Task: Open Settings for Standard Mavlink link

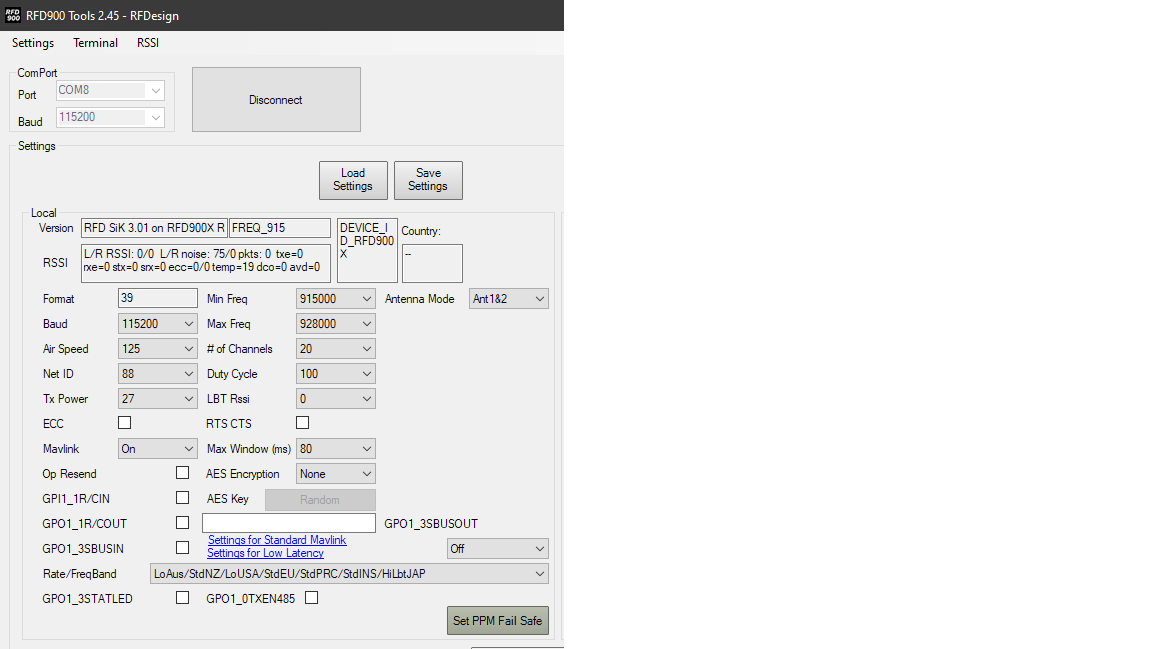Action: click(x=277, y=540)
